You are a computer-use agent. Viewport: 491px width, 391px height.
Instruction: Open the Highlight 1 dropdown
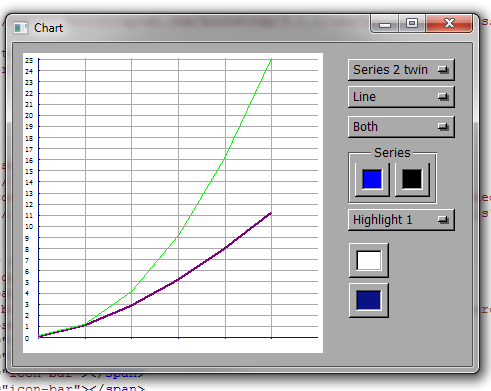[x=401, y=220]
